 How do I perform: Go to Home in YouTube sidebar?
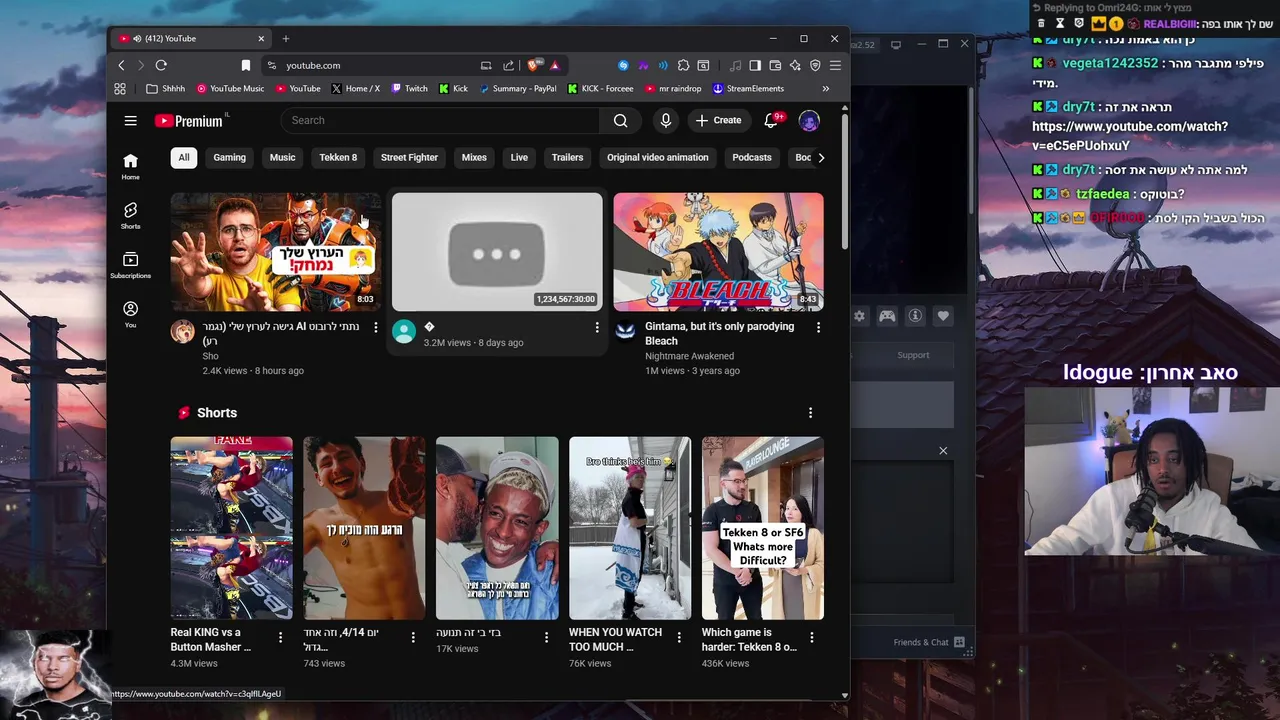pos(130,166)
